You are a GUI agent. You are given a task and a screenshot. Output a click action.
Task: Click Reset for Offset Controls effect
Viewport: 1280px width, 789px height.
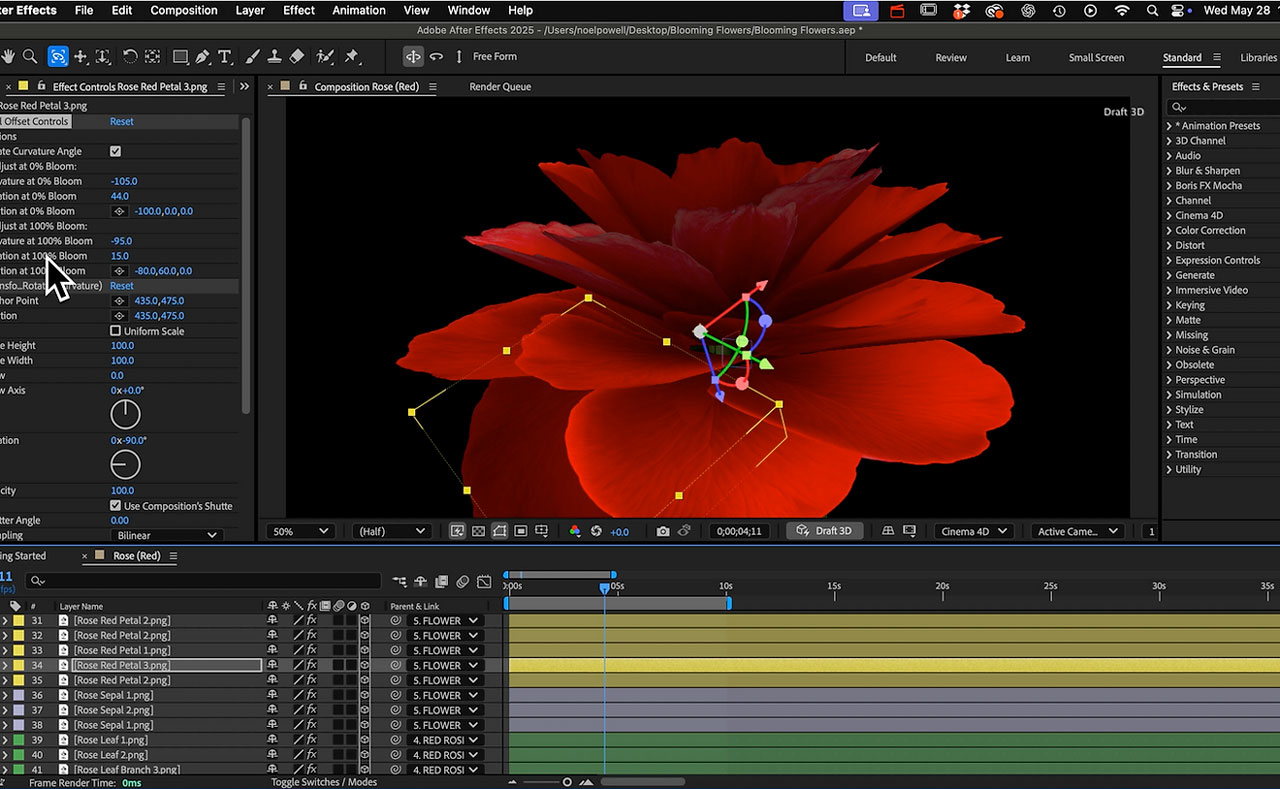pos(121,121)
